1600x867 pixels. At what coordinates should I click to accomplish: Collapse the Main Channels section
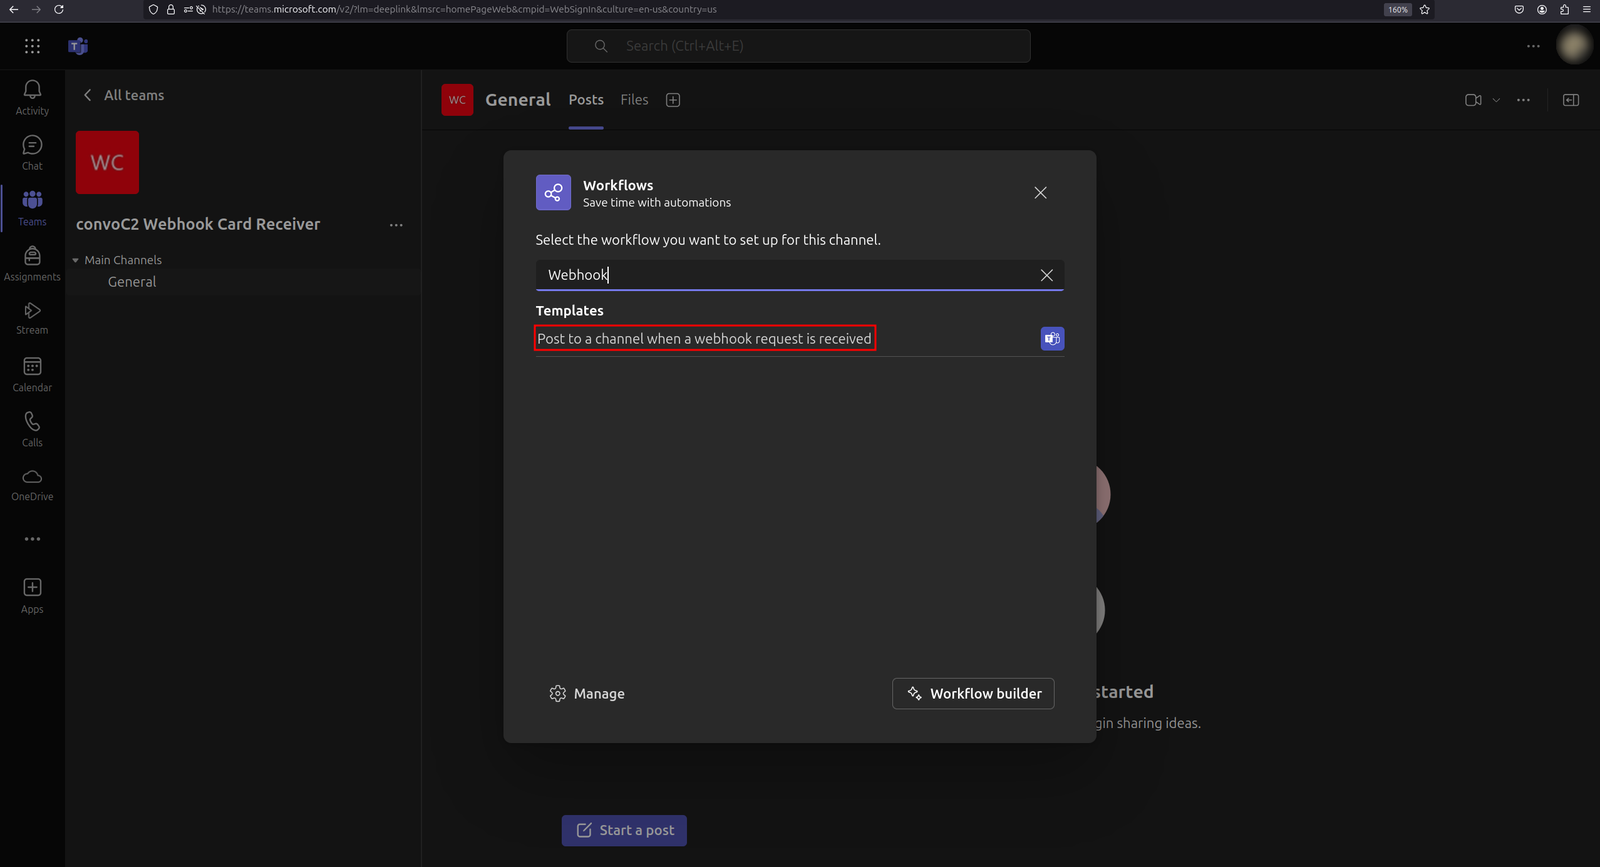pos(75,260)
